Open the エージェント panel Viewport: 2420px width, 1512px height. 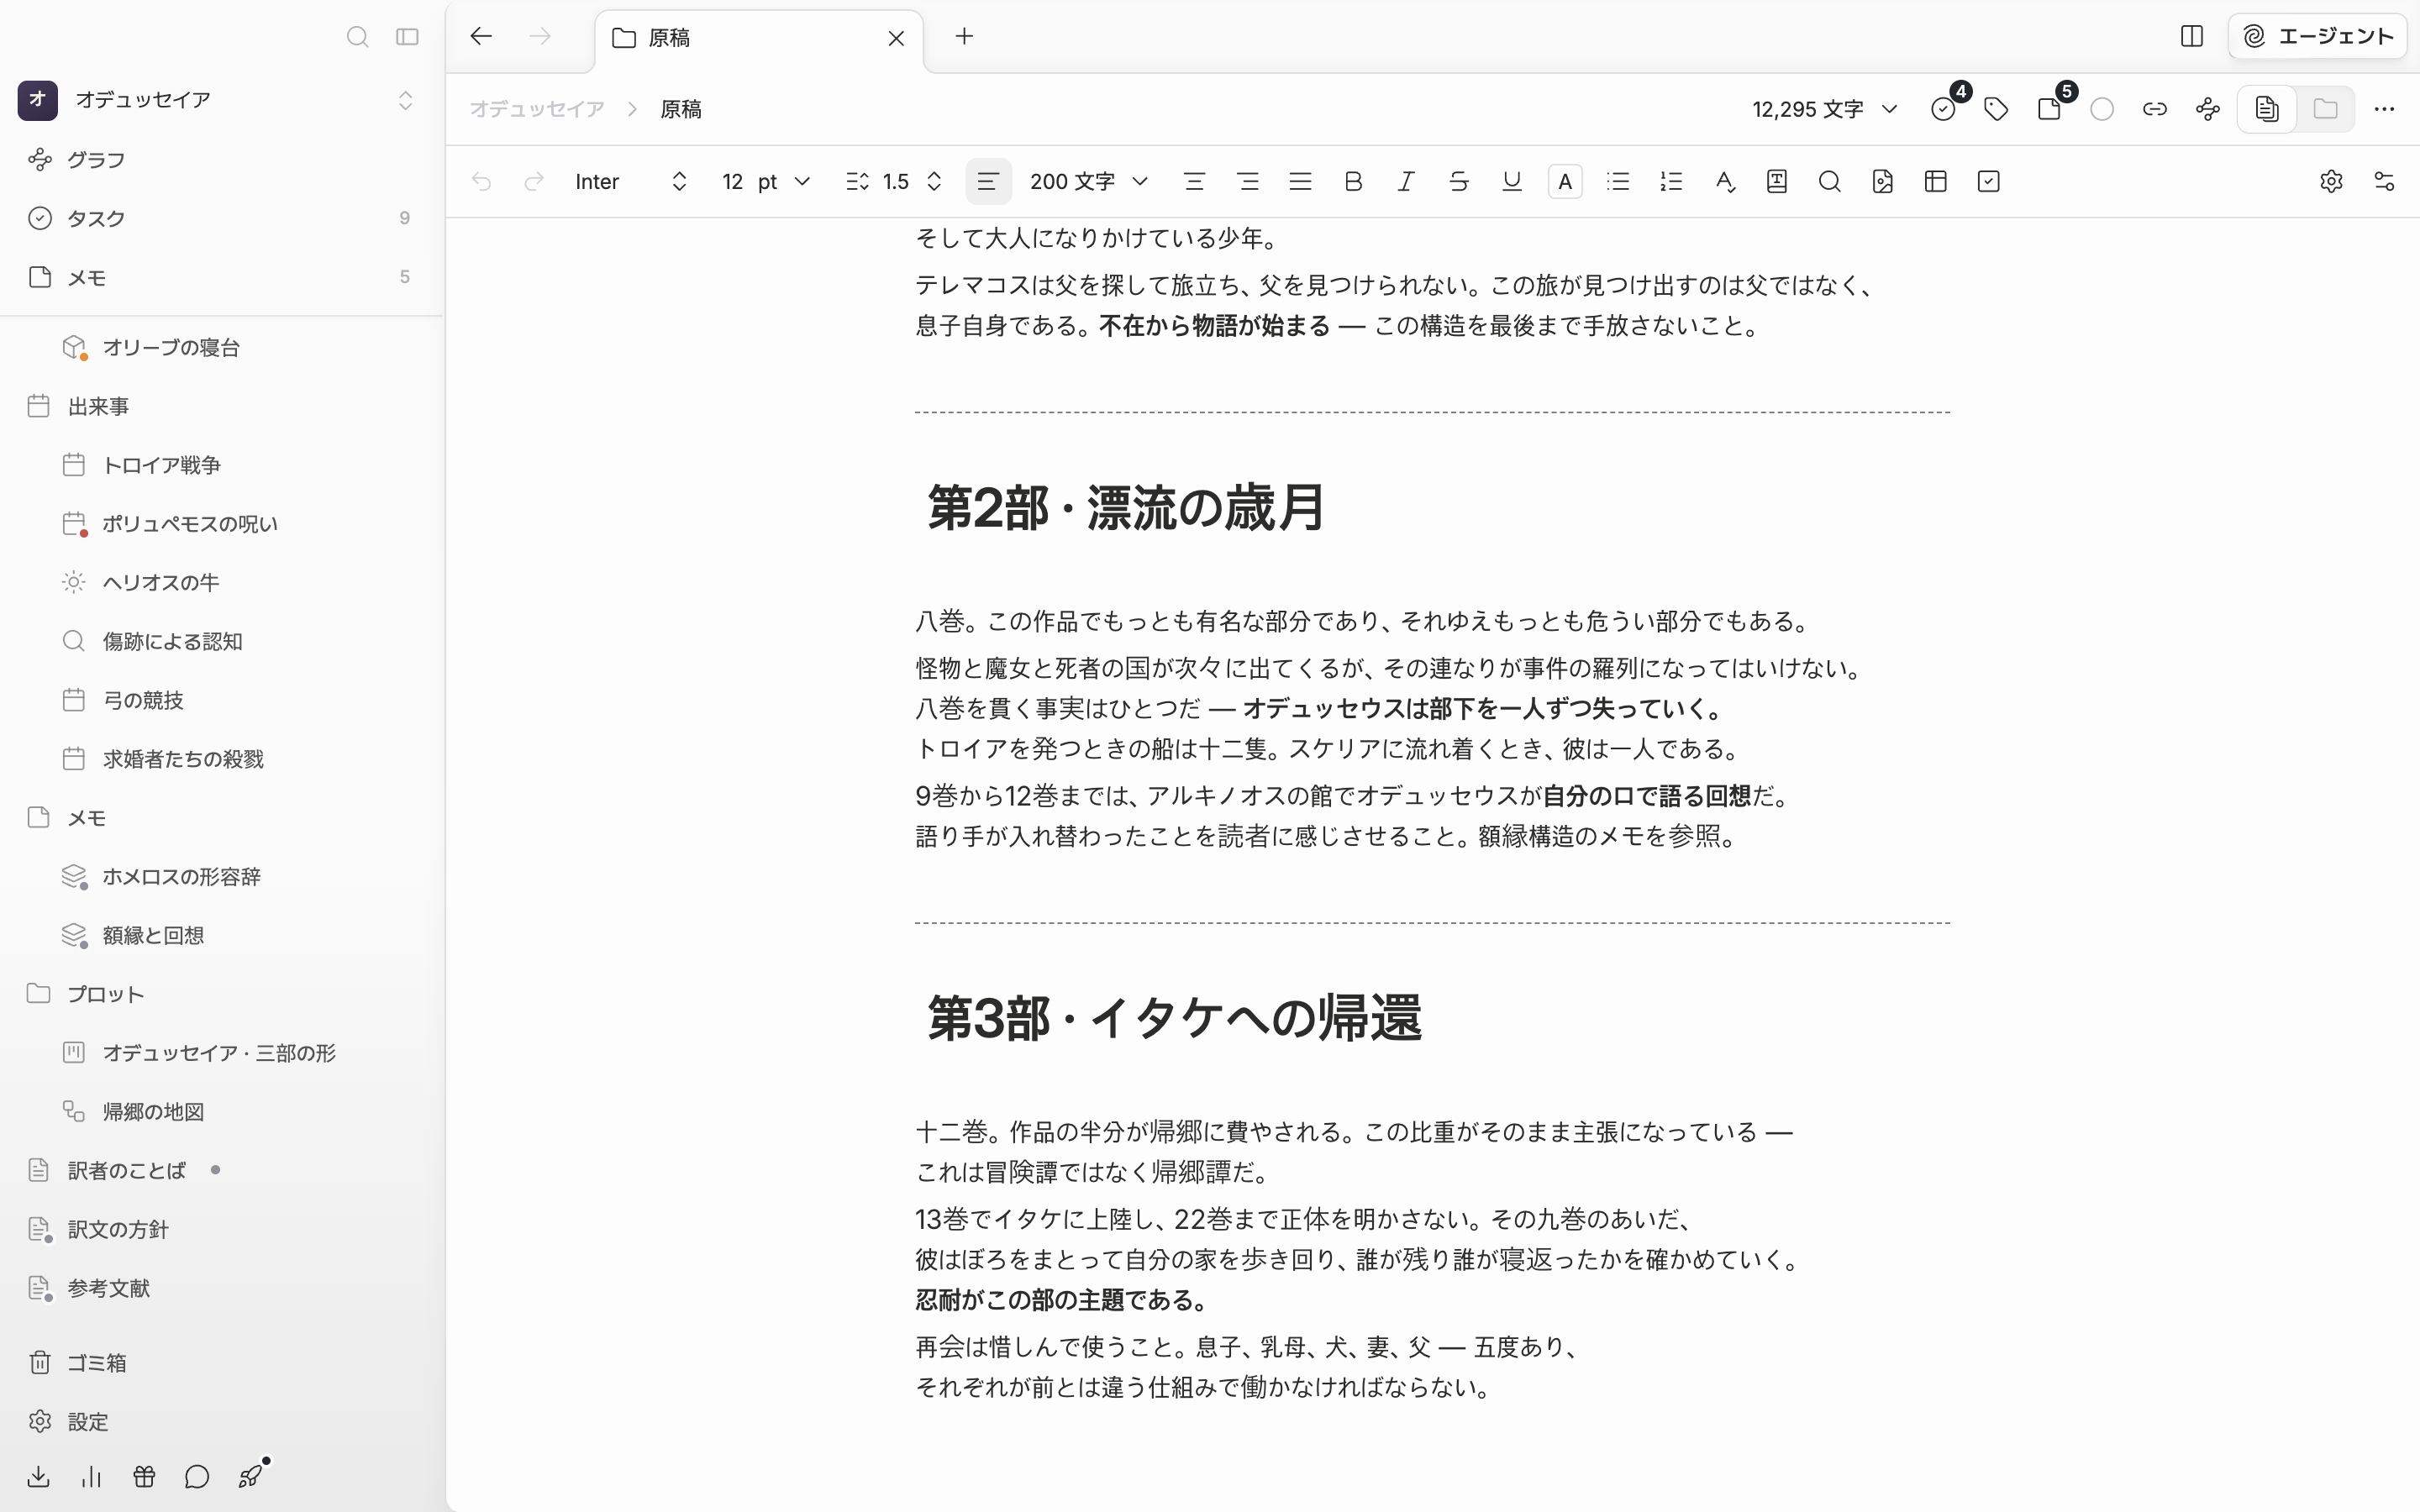(x=2317, y=37)
